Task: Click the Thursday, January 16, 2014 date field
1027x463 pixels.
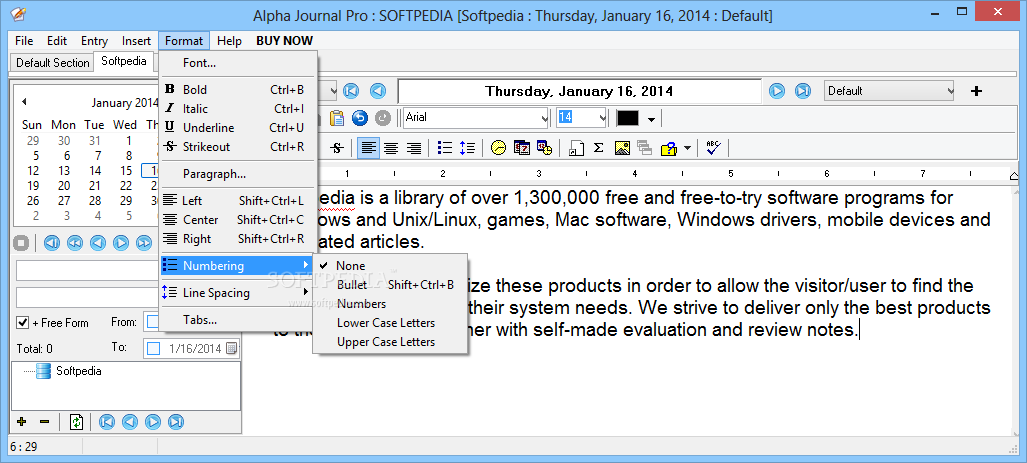Action: 579,91
